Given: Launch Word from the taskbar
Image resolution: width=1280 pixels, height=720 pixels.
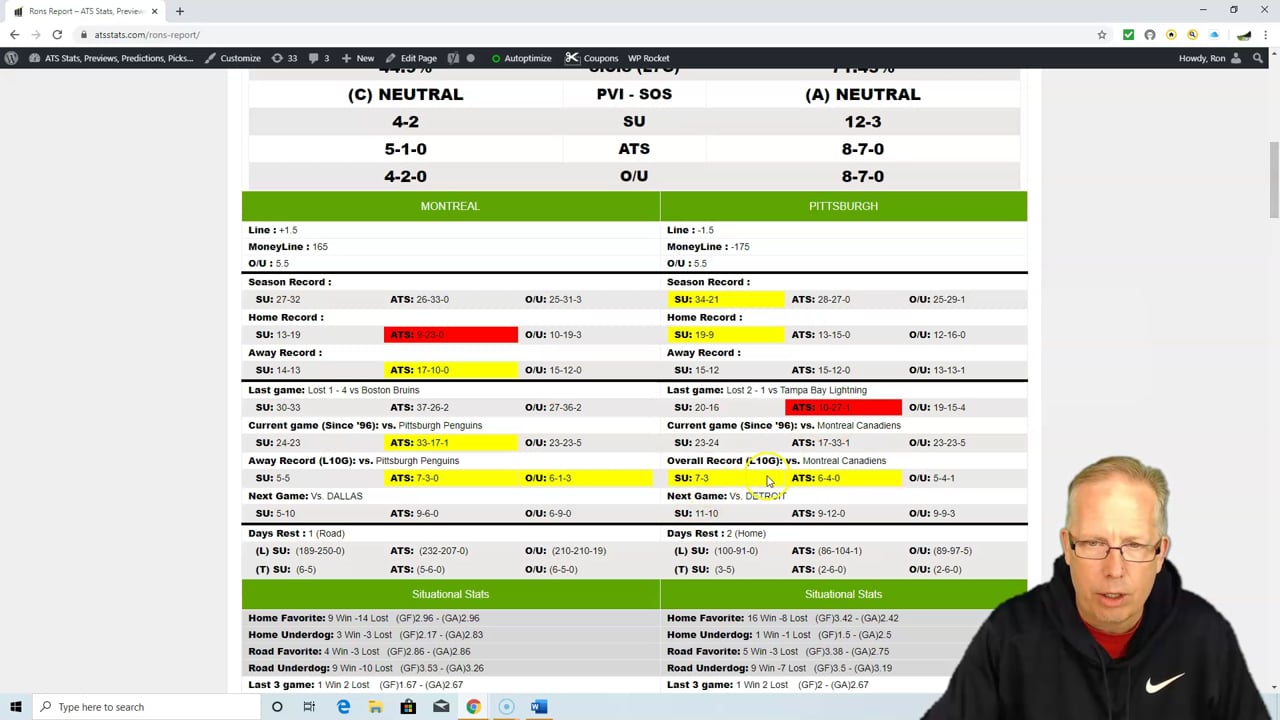Looking at the screenshot, I should (538, 707).
